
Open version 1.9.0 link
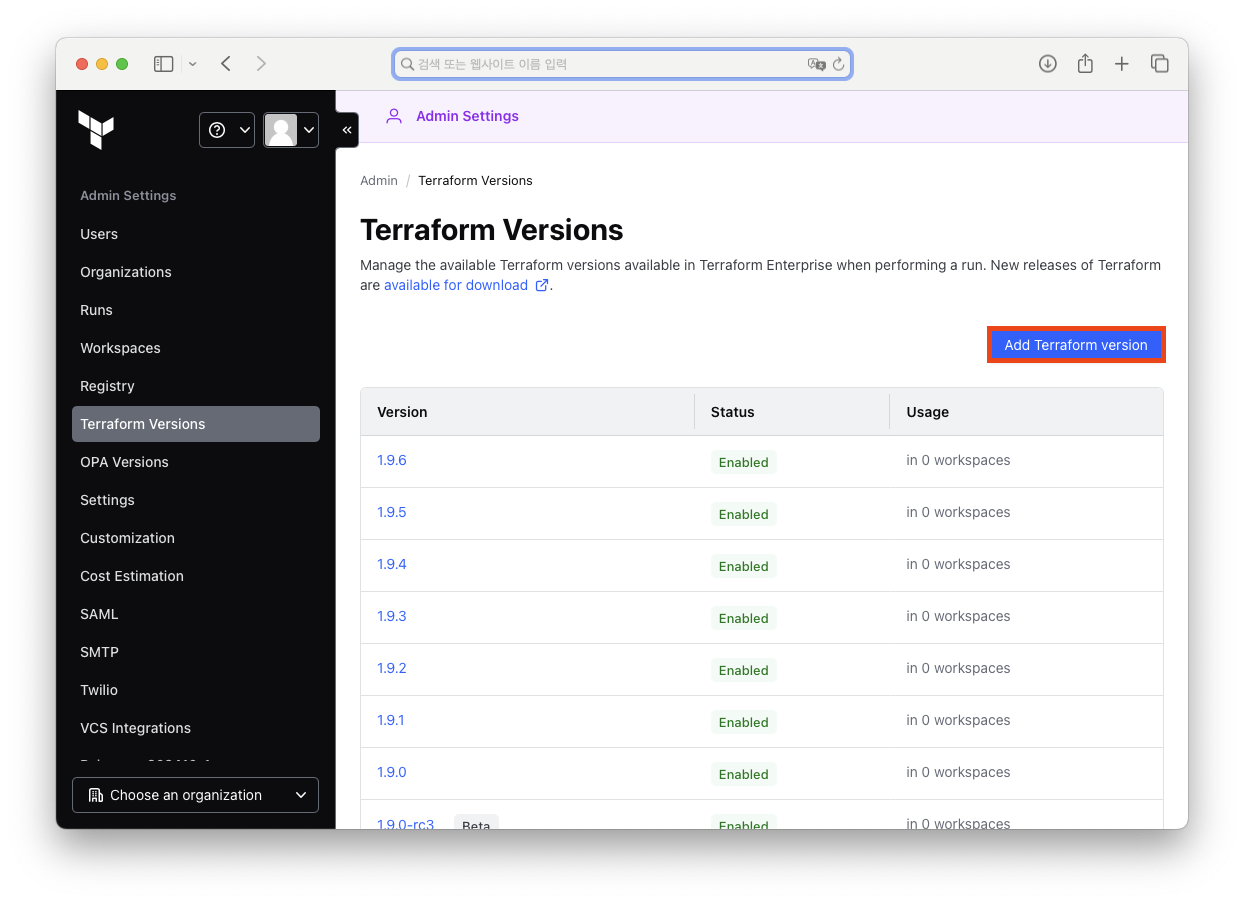tap(392, 772)
